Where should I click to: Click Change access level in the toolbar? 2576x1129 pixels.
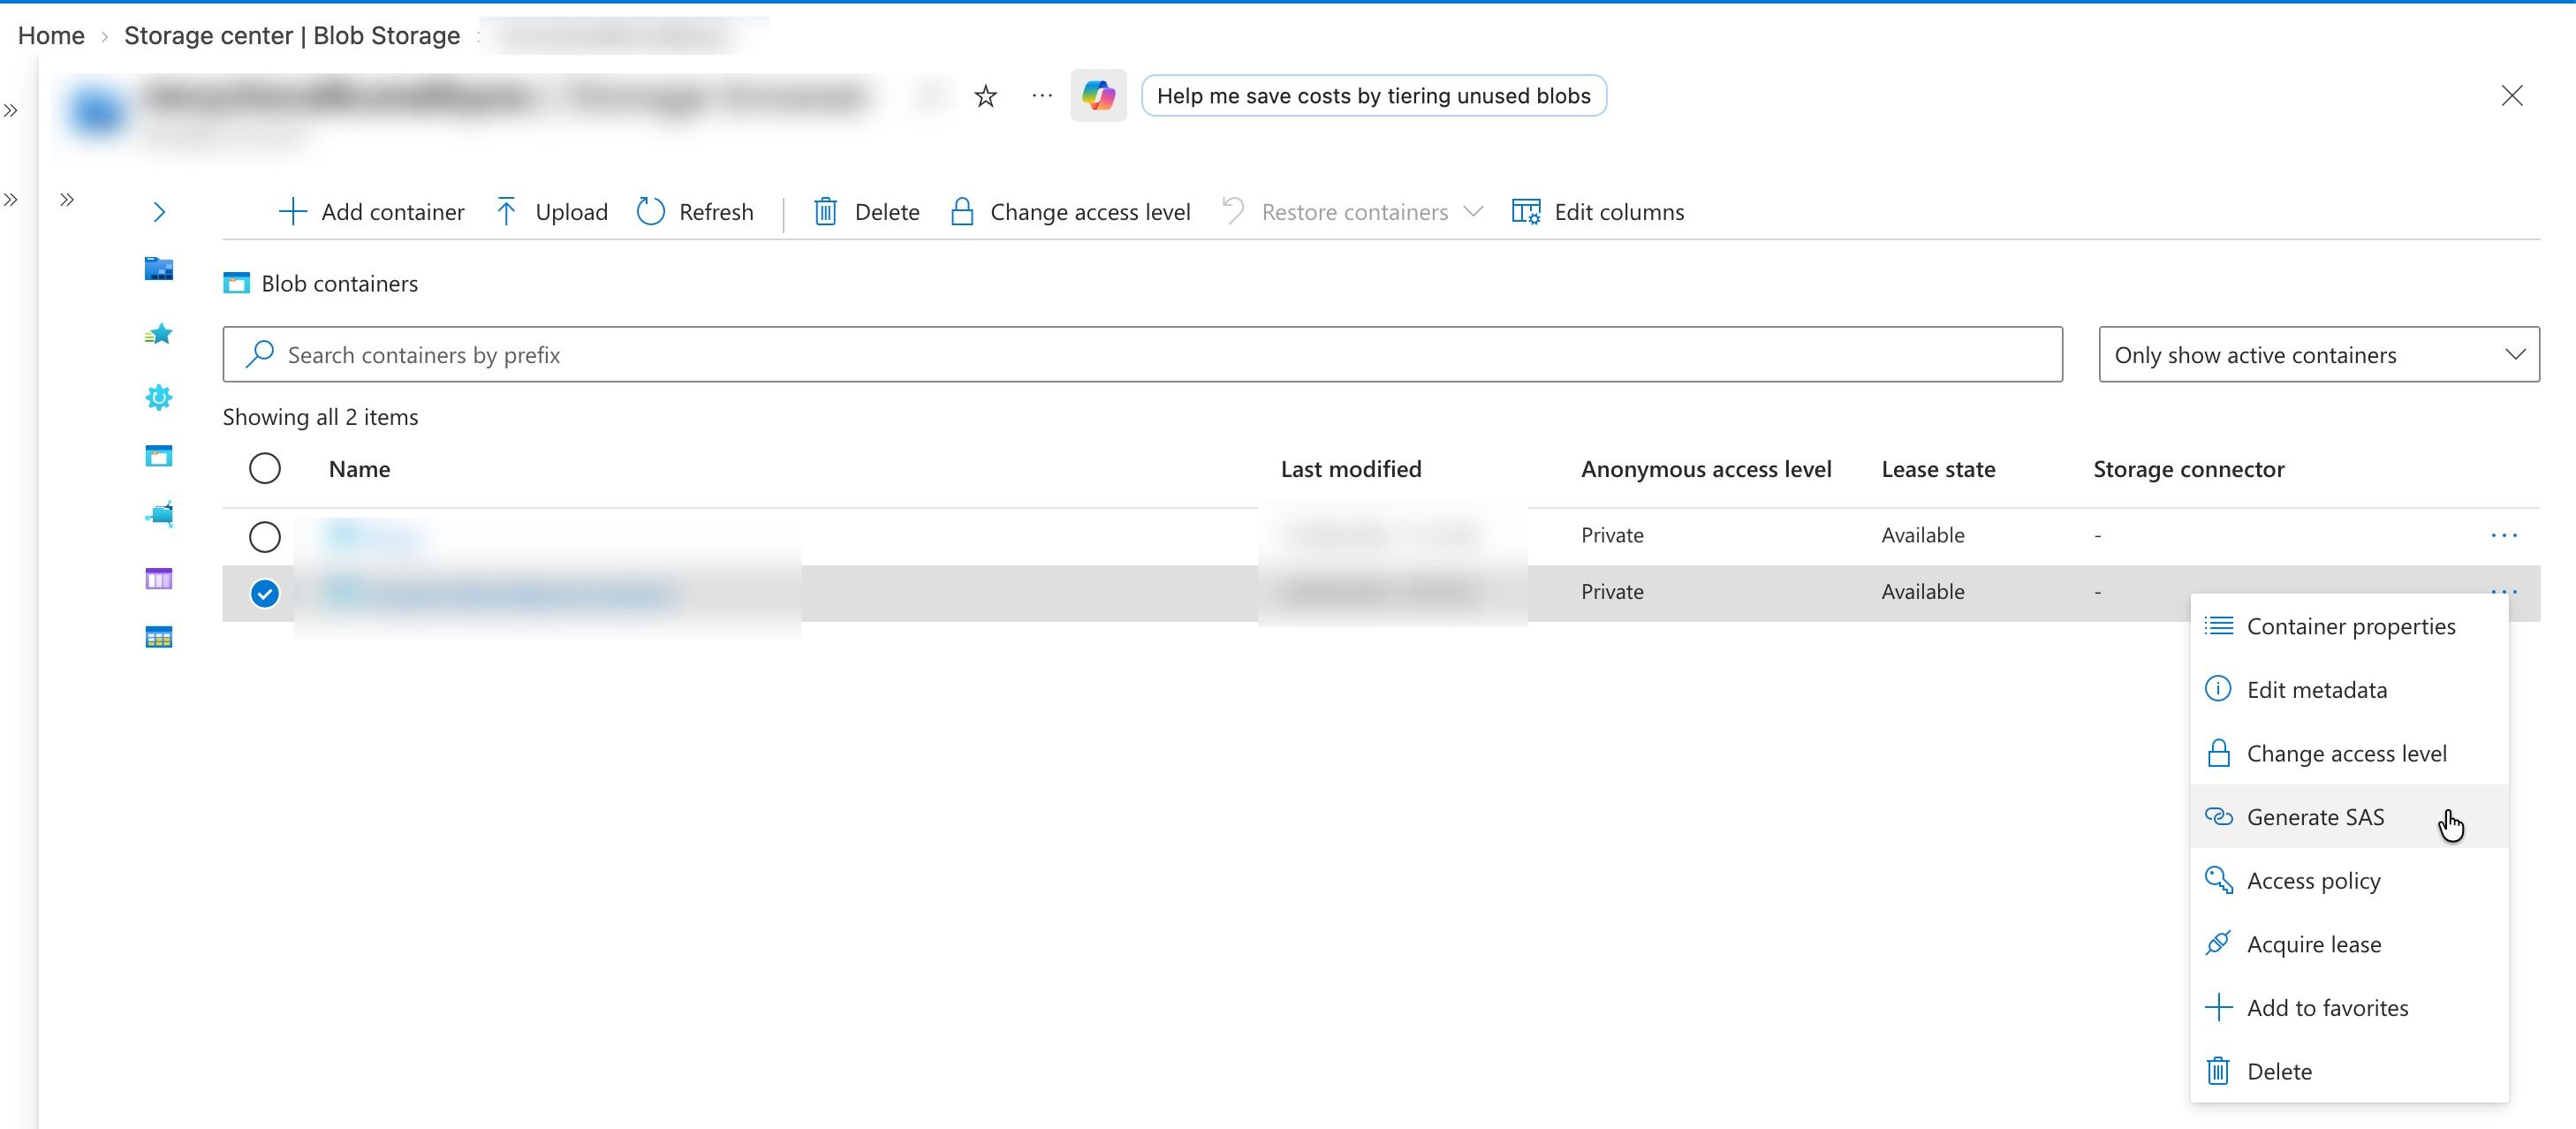pos(1070,212)
